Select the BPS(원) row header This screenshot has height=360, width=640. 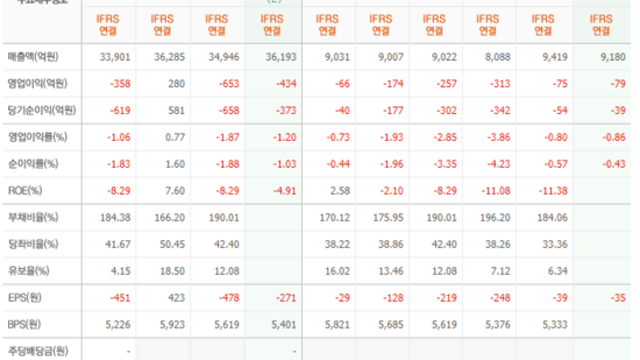(24, 324)
